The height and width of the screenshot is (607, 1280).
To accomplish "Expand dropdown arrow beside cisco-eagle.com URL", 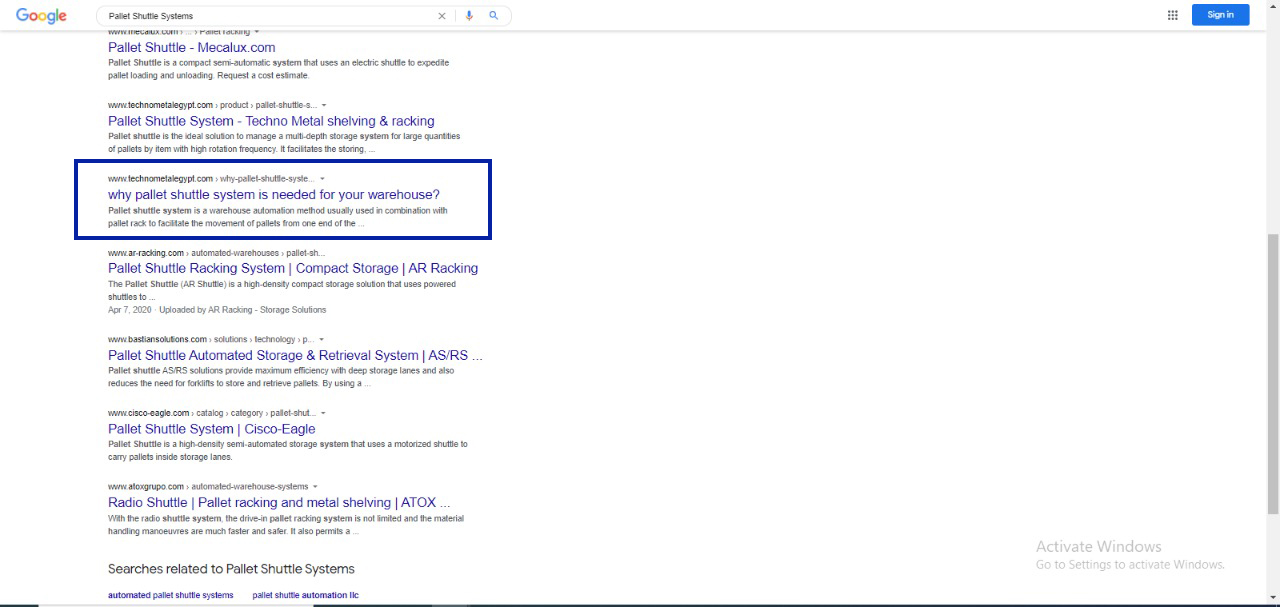I will [323, 413].
